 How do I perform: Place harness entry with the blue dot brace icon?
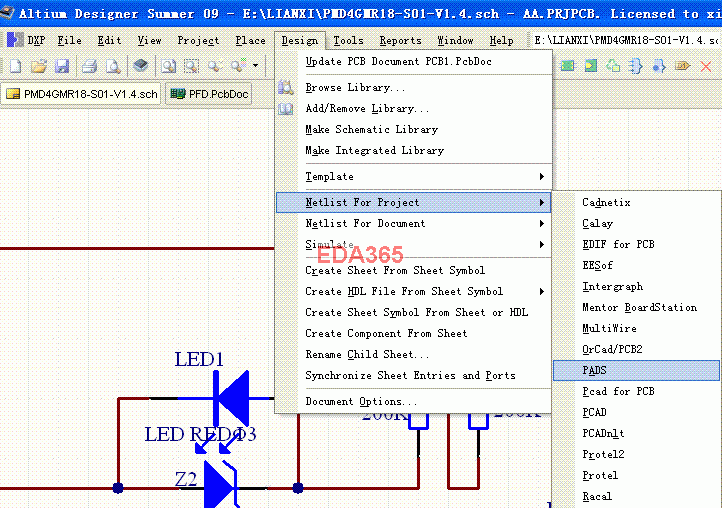(x=659, y=66)
